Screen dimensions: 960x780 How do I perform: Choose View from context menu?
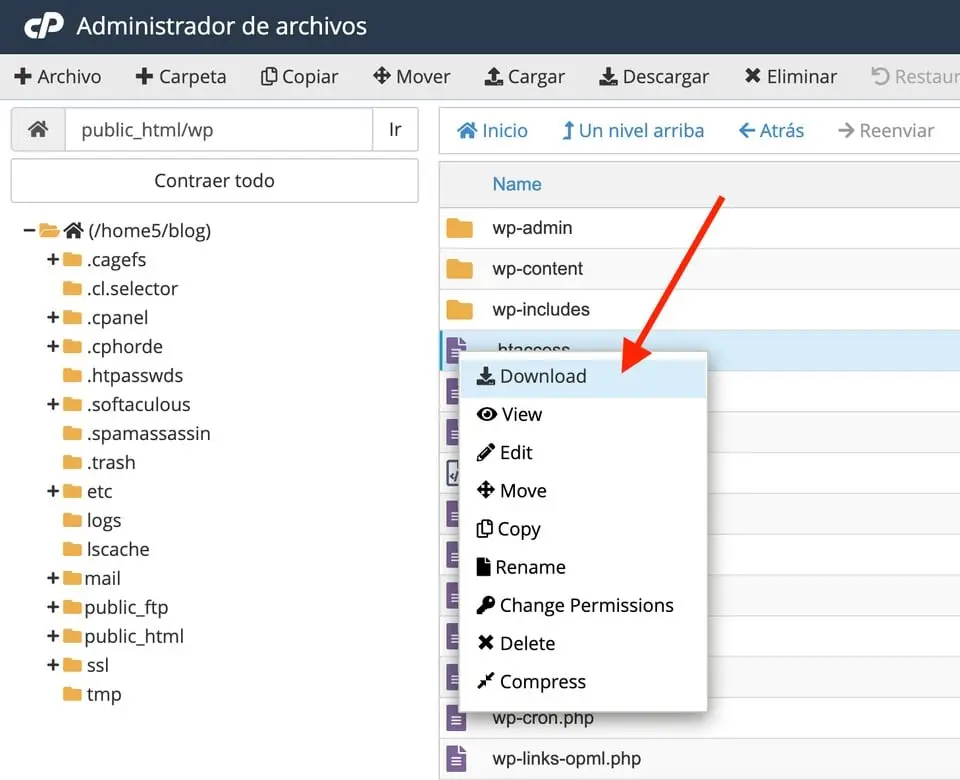tap(583, 414)
